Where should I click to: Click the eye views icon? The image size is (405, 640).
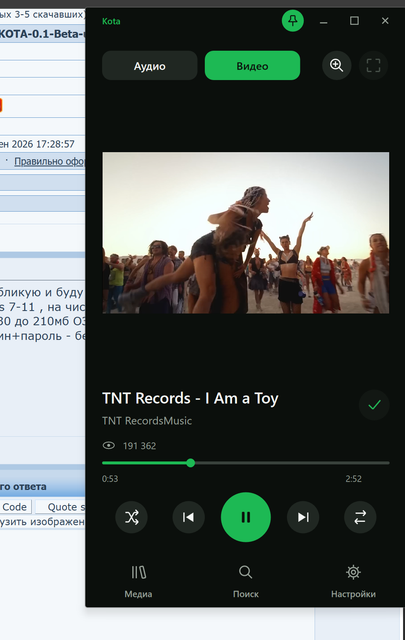[109, 445]
